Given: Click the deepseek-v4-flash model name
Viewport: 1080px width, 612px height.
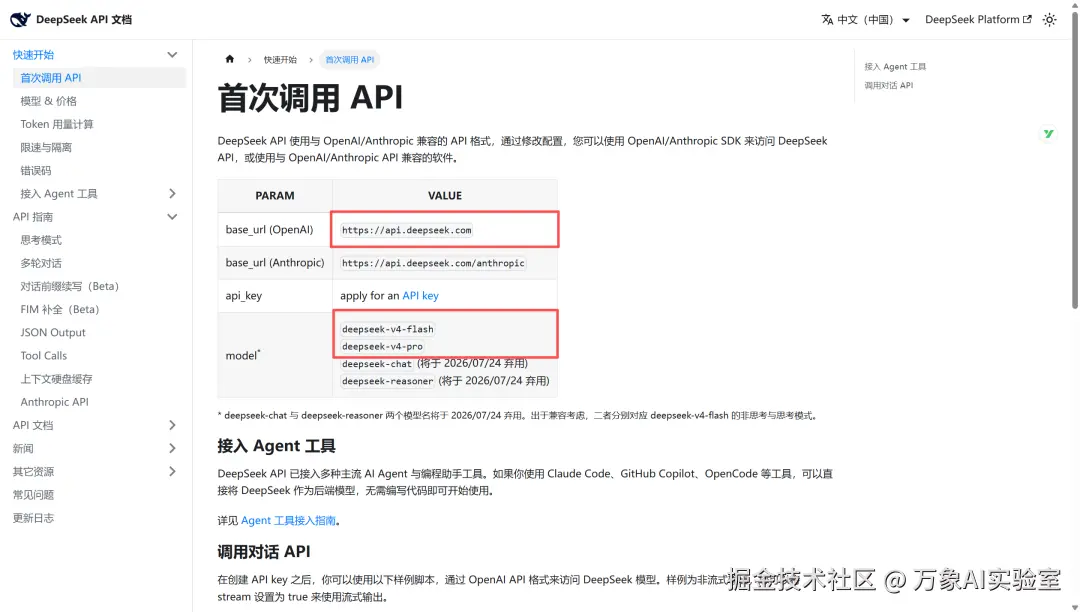Looking at the screenshot, I should coord(388,329).
